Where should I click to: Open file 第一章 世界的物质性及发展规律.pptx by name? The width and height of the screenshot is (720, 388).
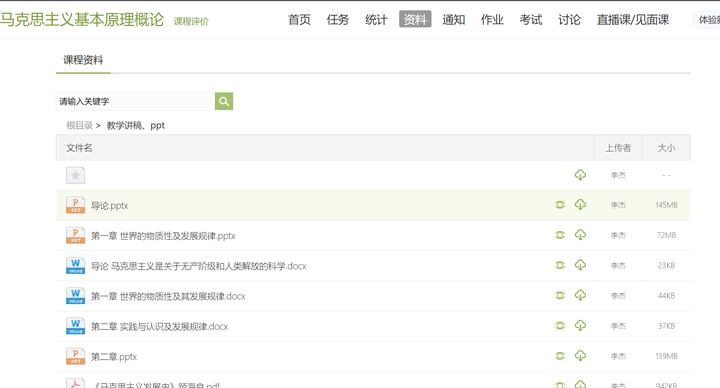tap(163, 236)
